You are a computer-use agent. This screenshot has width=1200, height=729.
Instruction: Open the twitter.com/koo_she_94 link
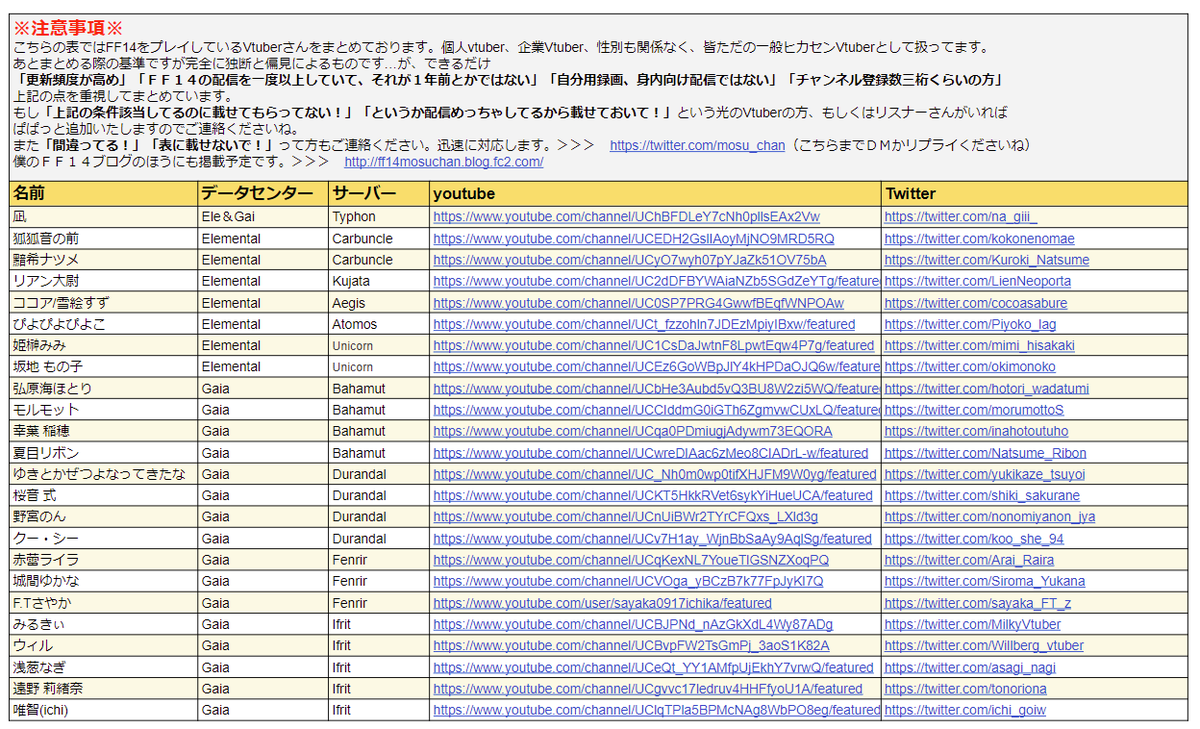974,538
